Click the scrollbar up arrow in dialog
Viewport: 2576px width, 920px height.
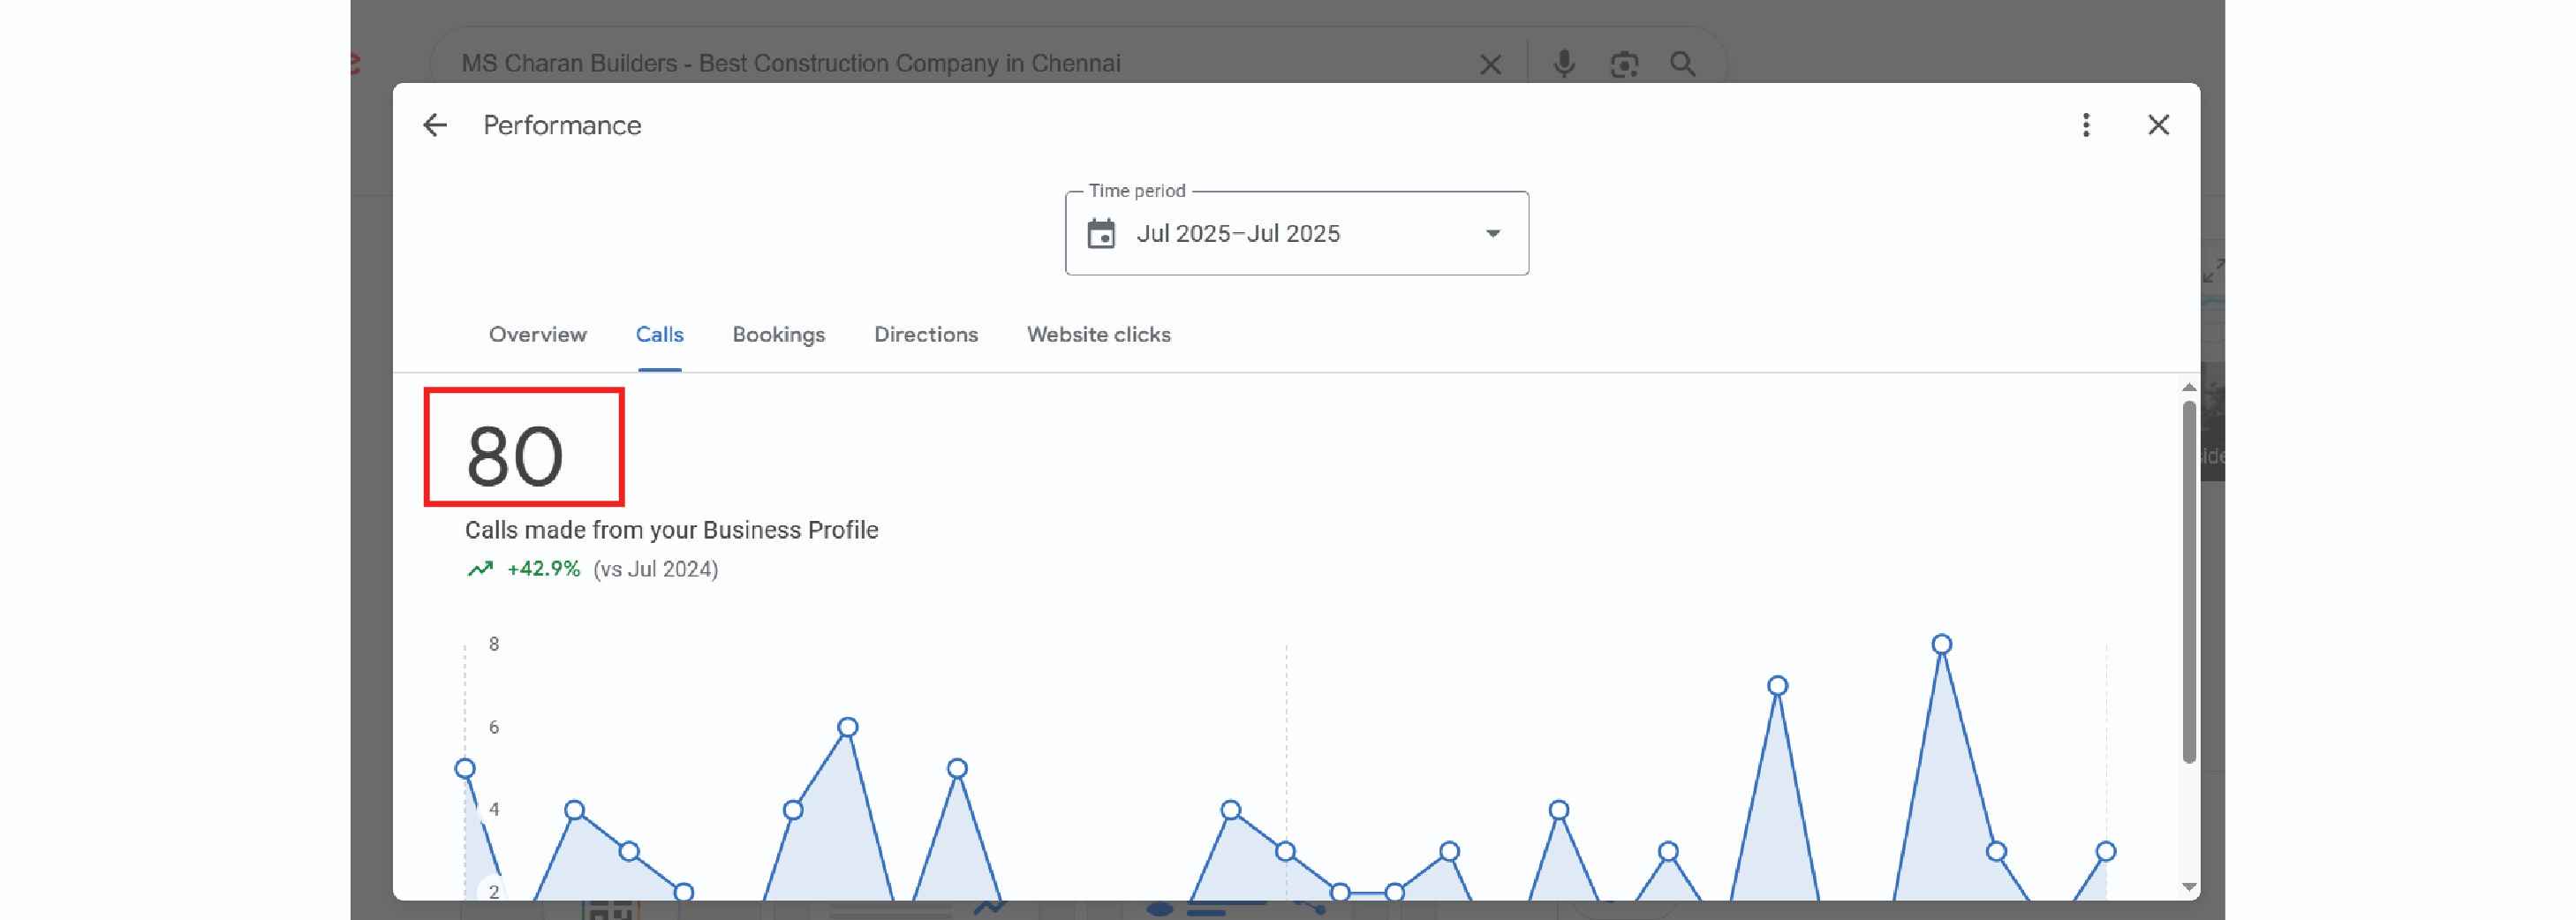point(2188,388)
